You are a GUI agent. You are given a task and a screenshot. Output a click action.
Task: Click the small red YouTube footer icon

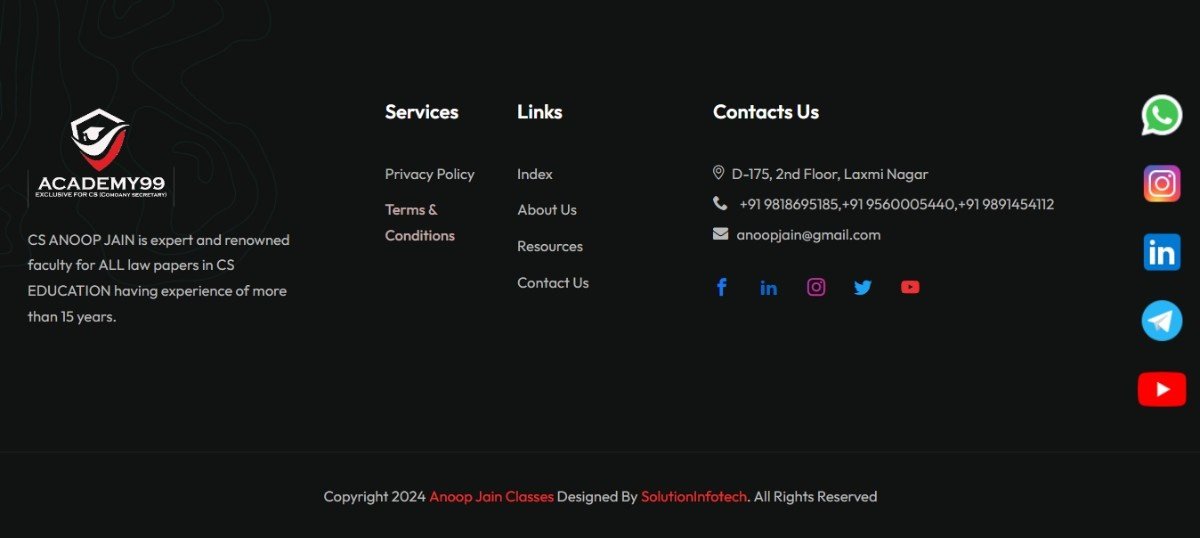(910, 287)
